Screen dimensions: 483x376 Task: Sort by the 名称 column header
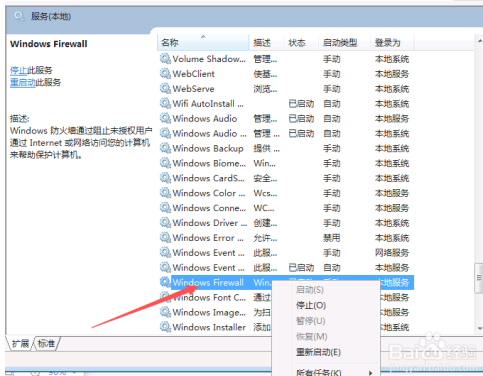203,43
